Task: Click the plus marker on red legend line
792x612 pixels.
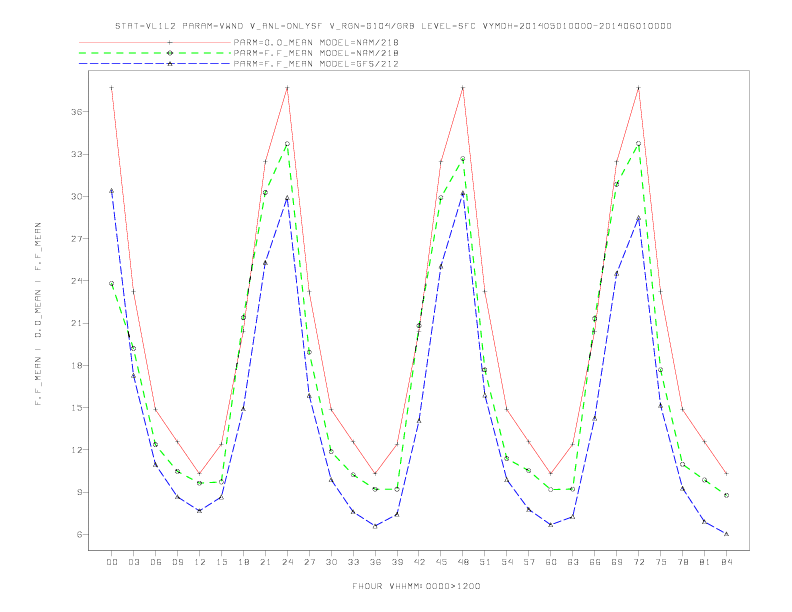Action: 170,42
